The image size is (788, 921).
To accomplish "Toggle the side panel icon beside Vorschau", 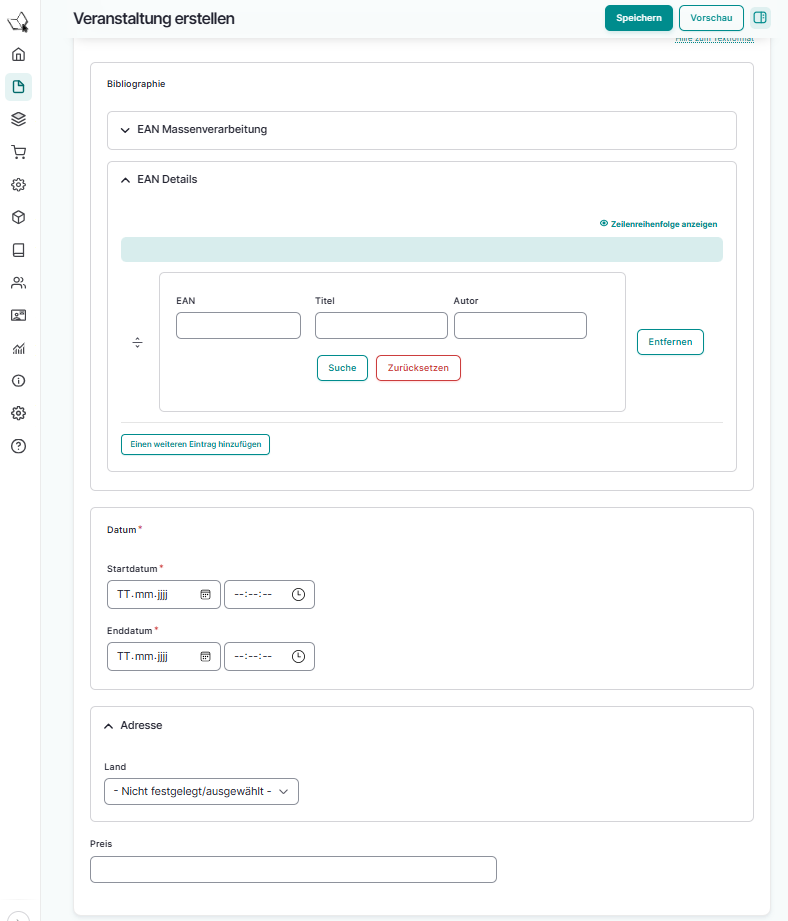I will coord(760,18).
